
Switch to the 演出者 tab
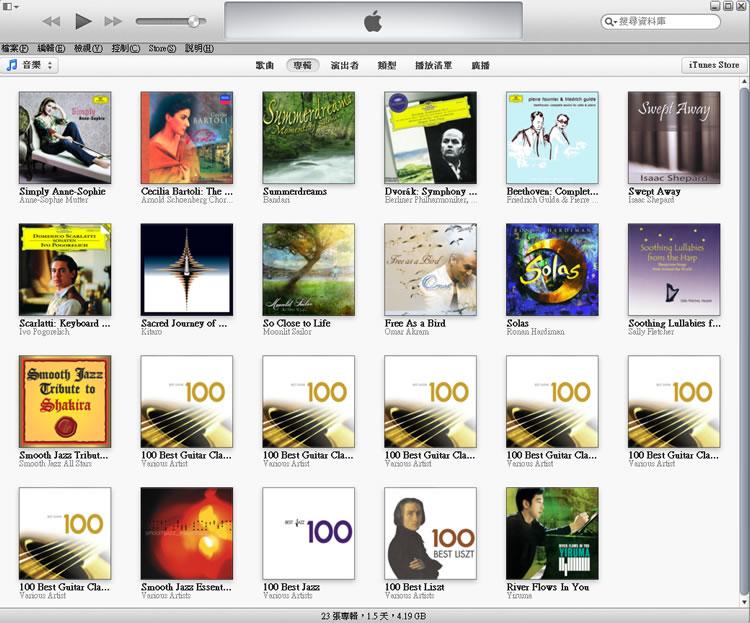(344, 66)
